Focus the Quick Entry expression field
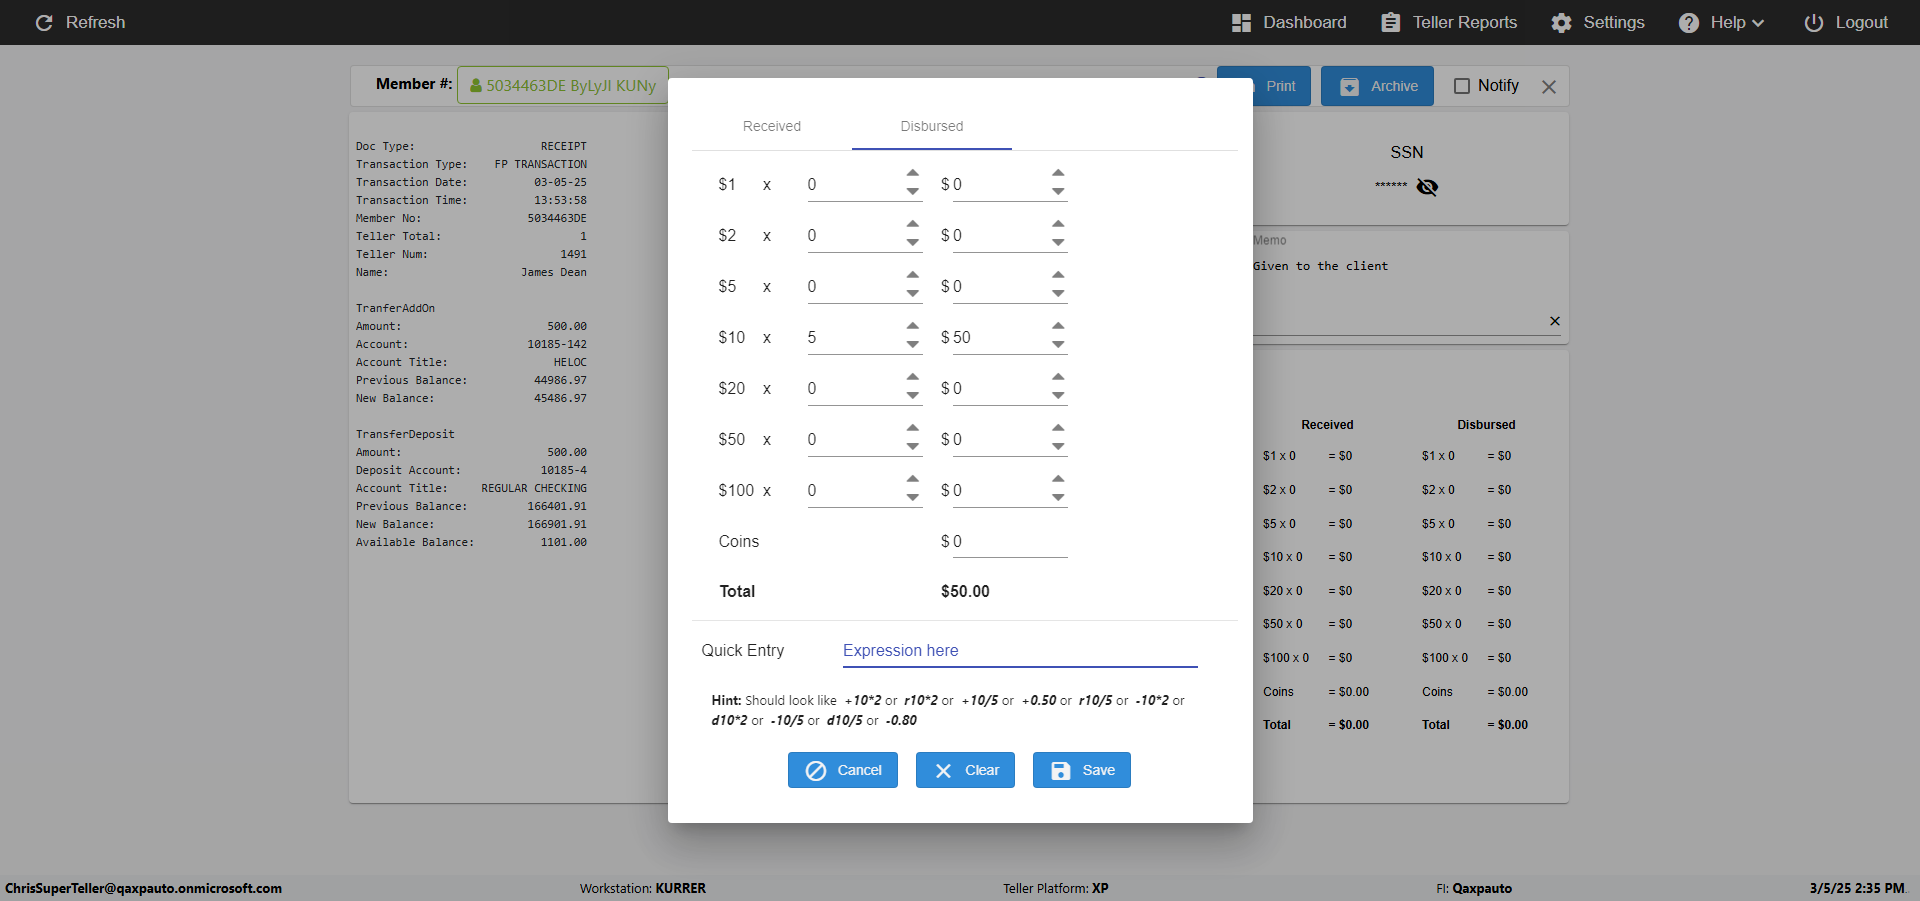The image size is (1920, 901). click(x=1020, y=651)
